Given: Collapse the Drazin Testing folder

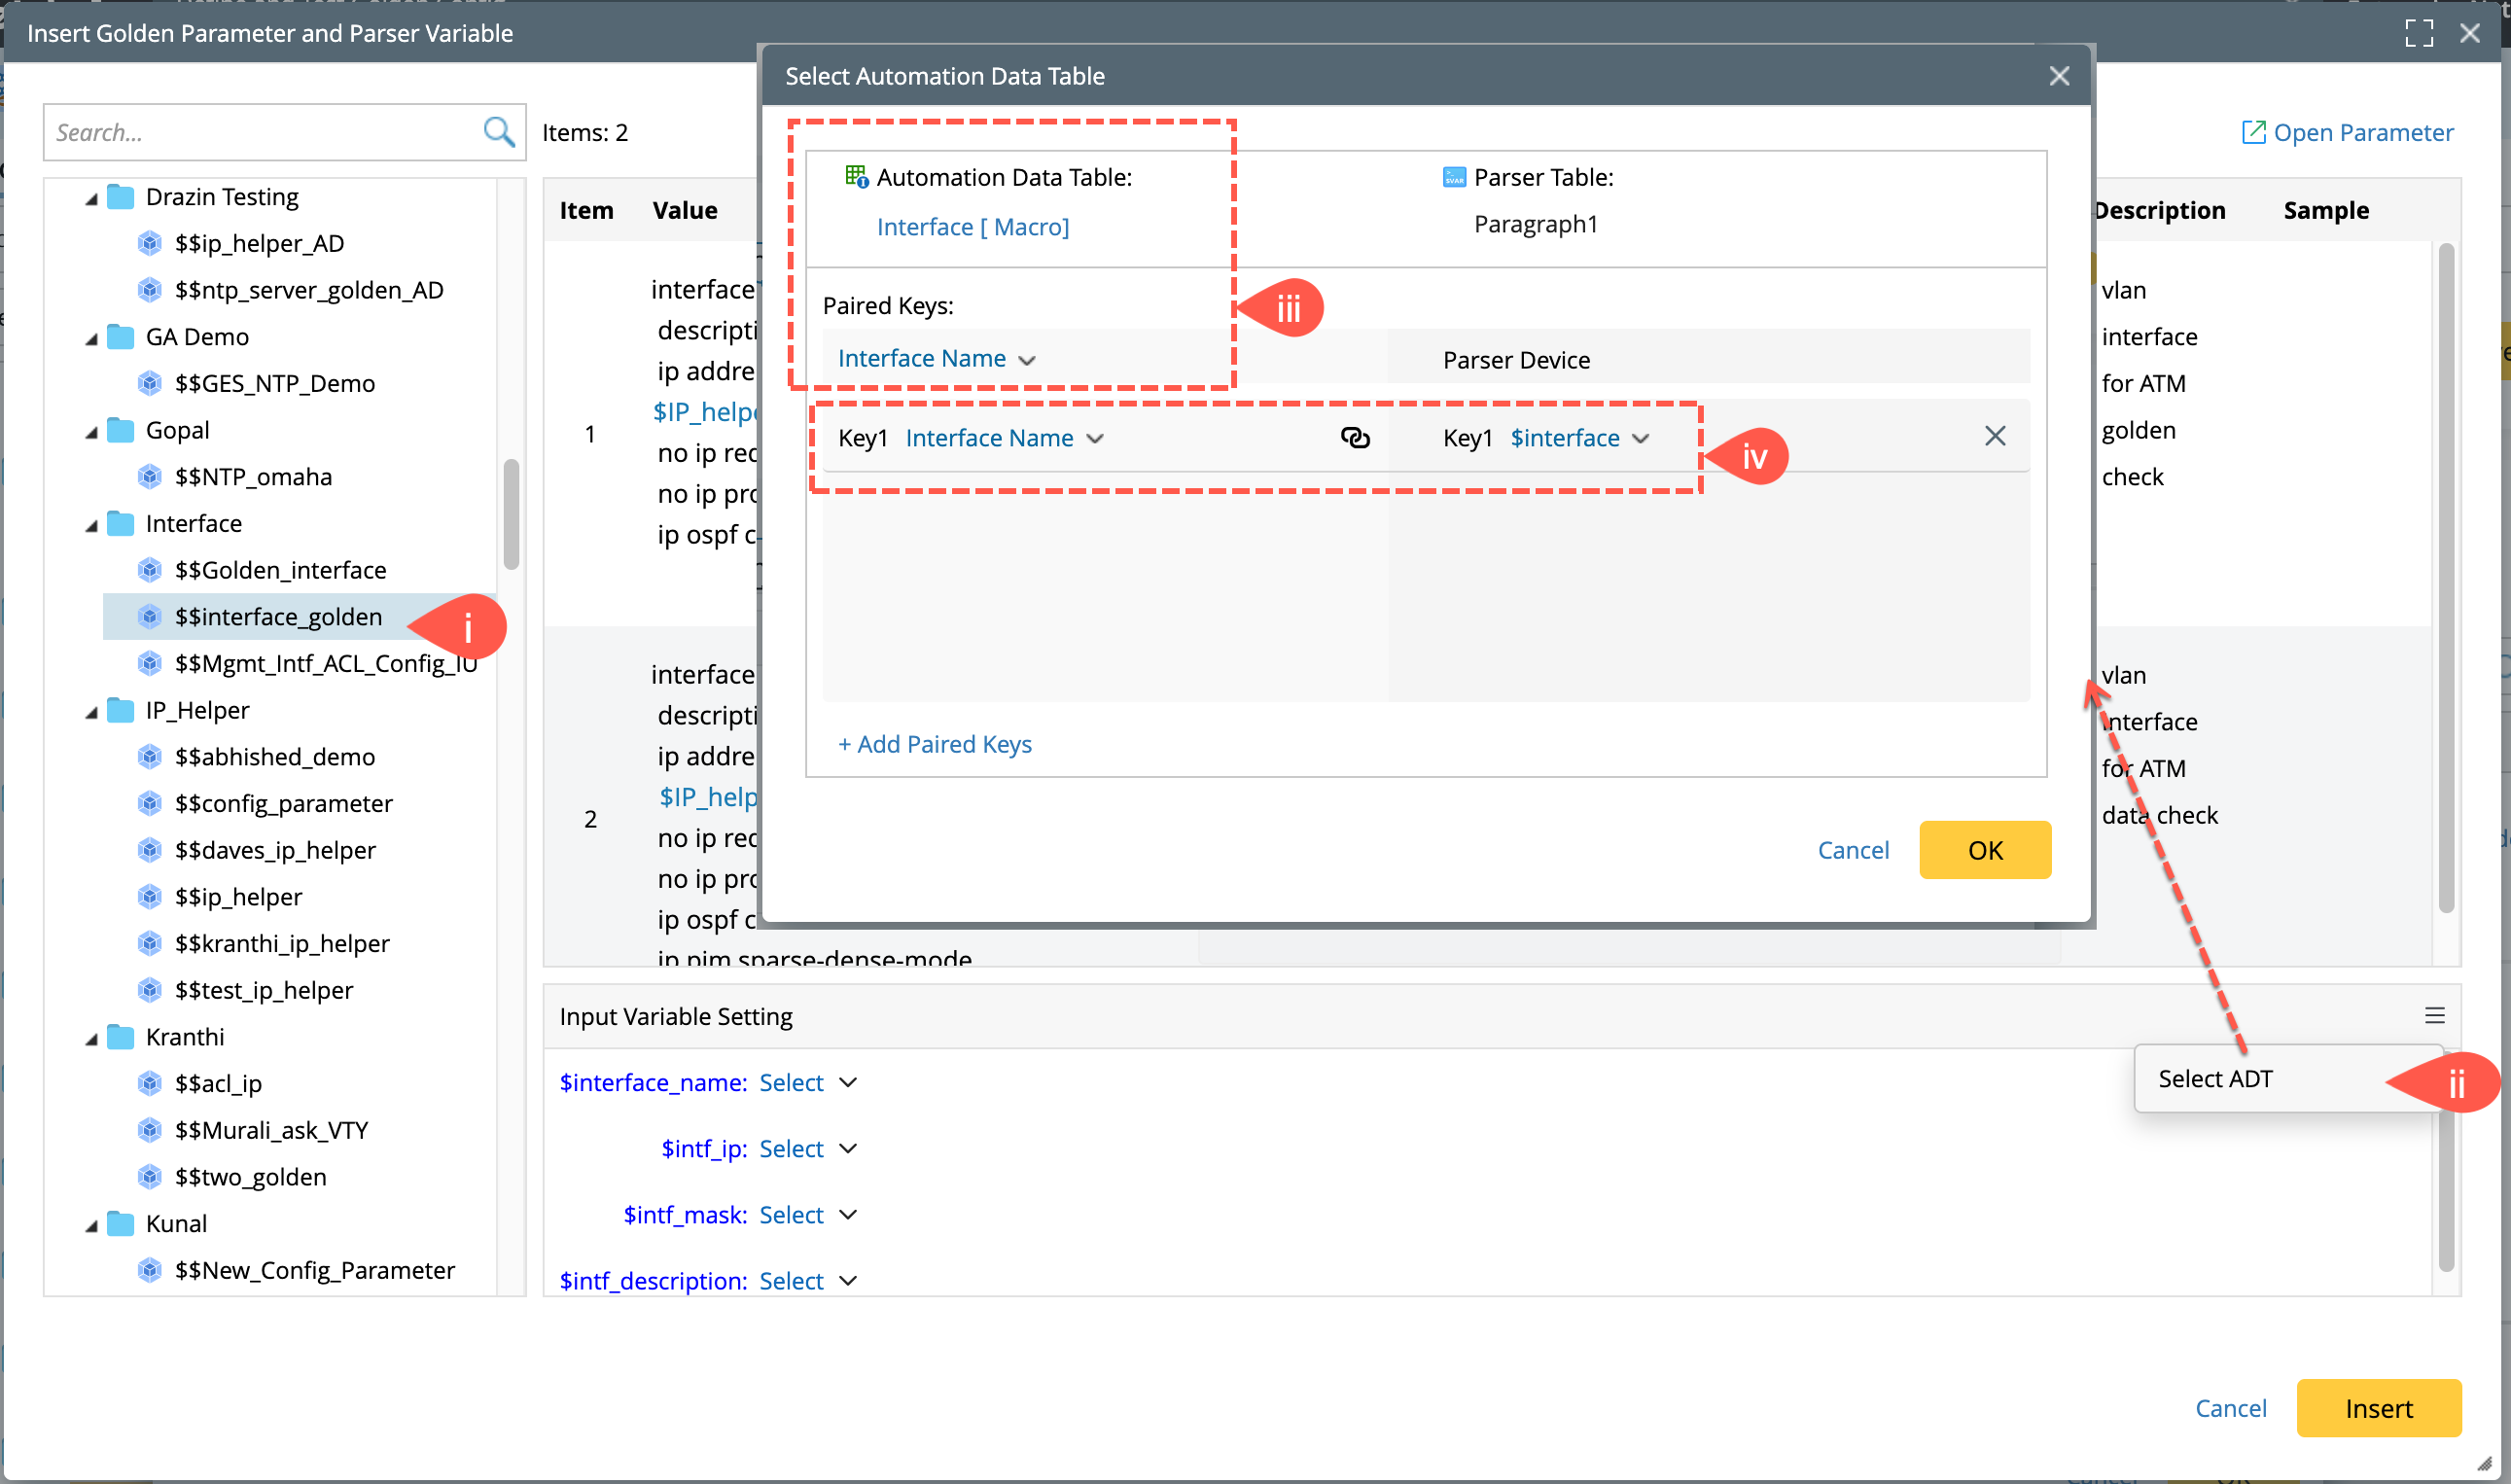Looking at the screenshot, I should point(92,198).
